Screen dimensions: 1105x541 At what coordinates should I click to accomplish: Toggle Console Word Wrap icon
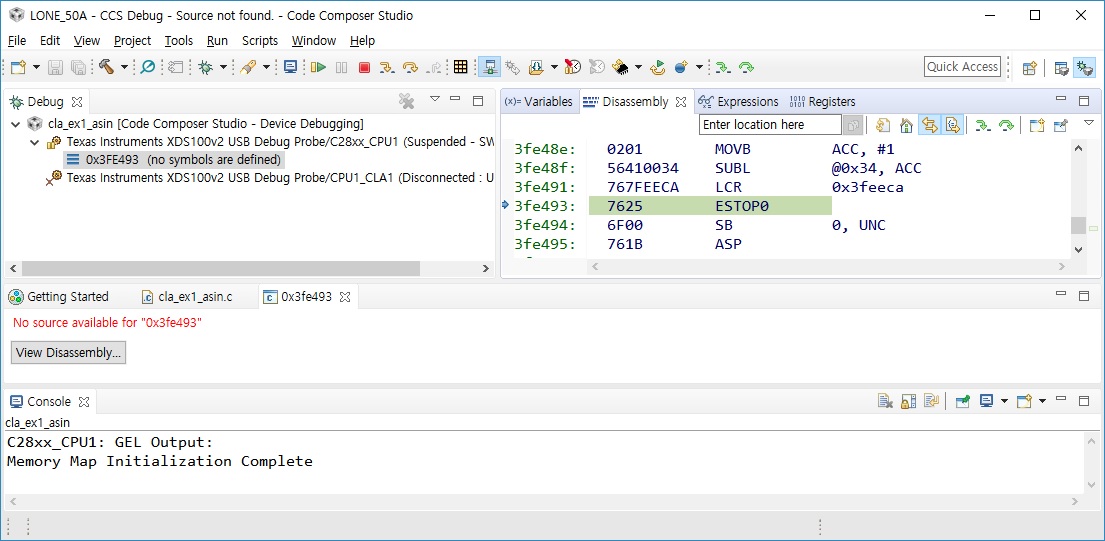click(932, 401)
